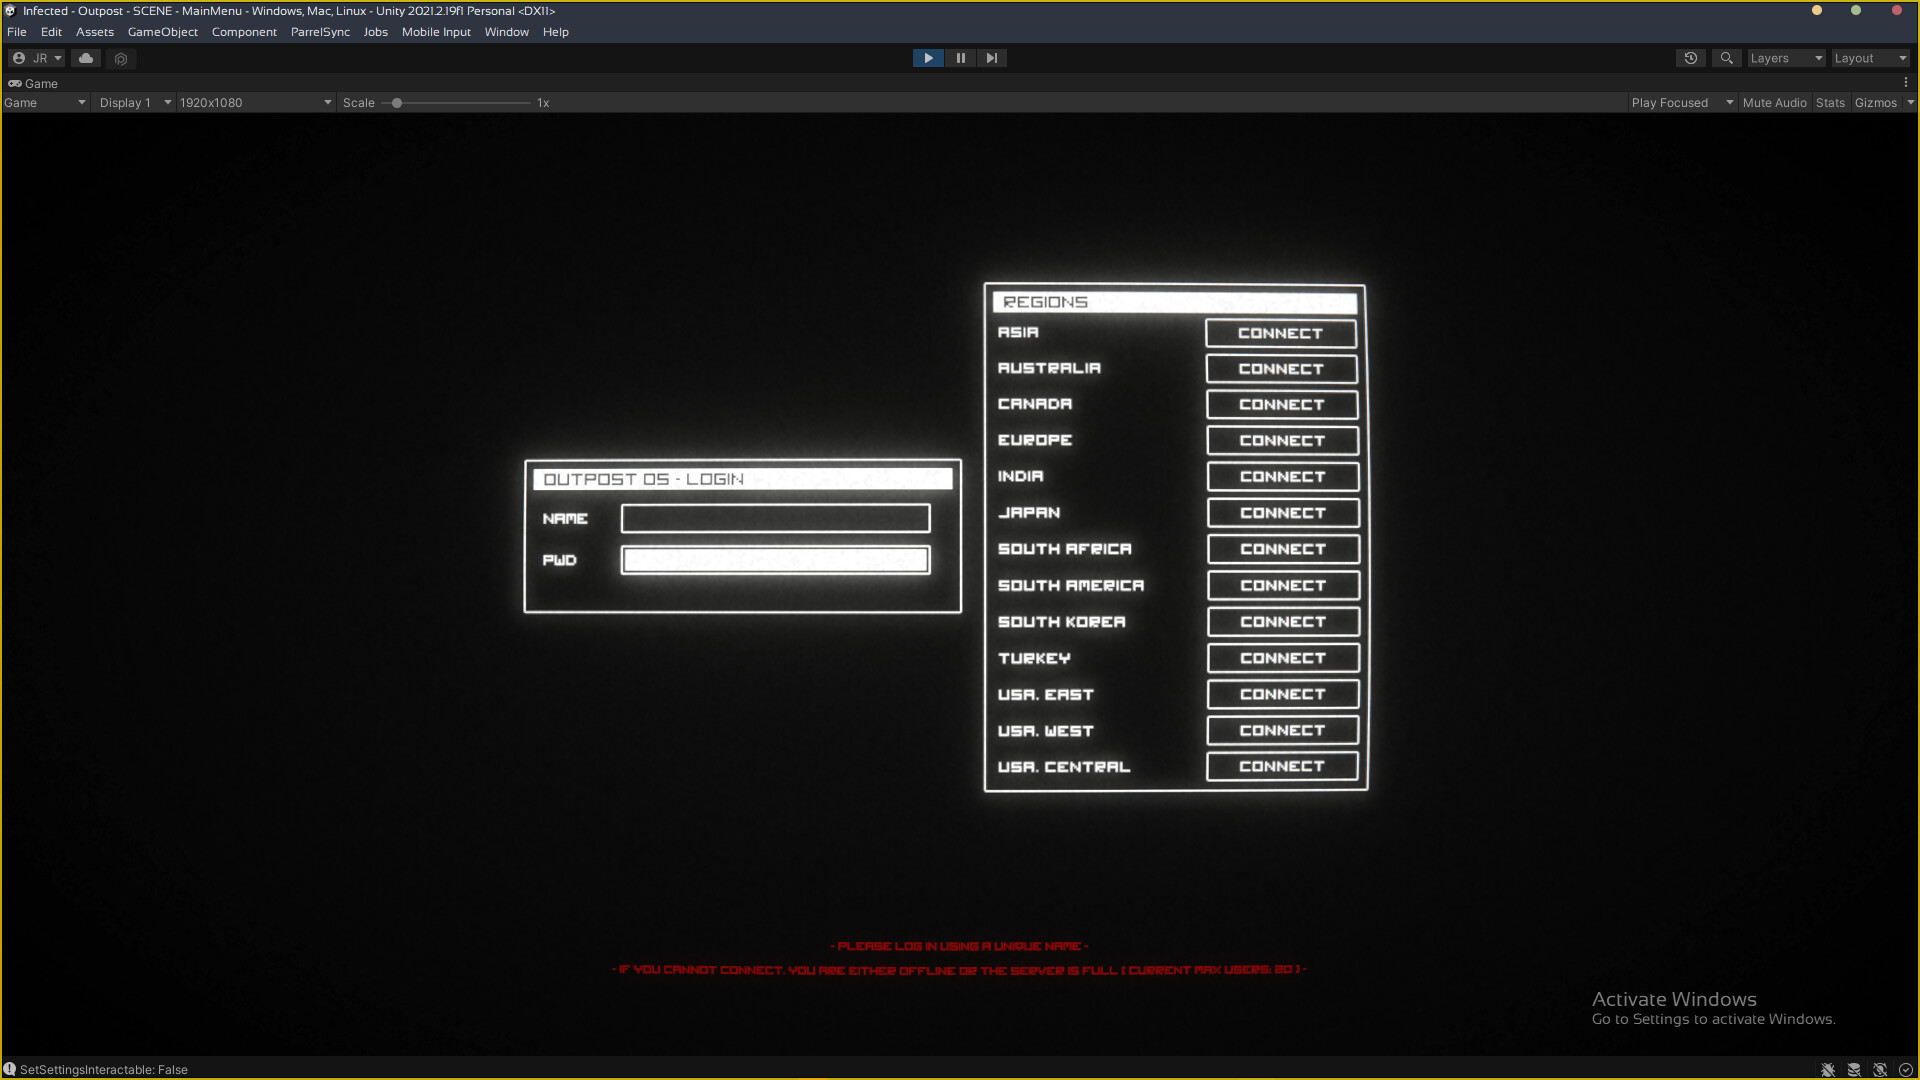This screenshot has width=1920, height=1080.
Task: Open the Layout dropdown
Action: (1869, 57)
